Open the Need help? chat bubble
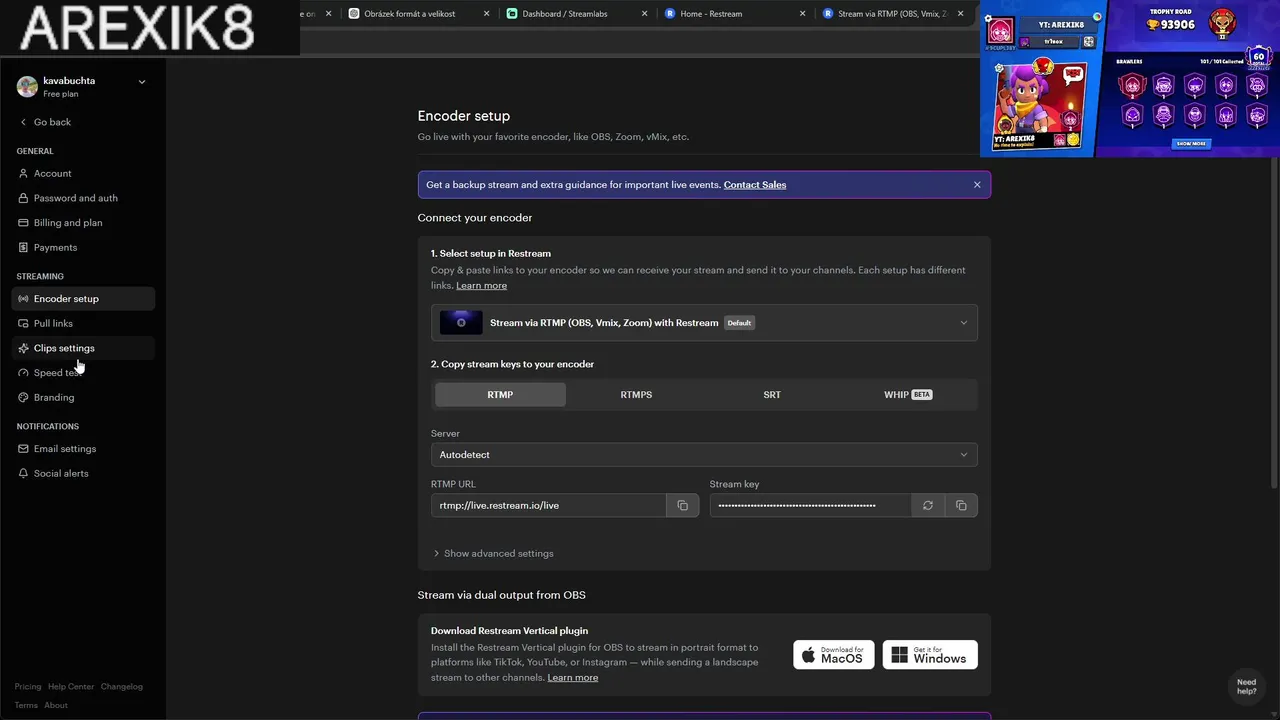Viewport: 1280px width, 720px height. [1246, 687]
